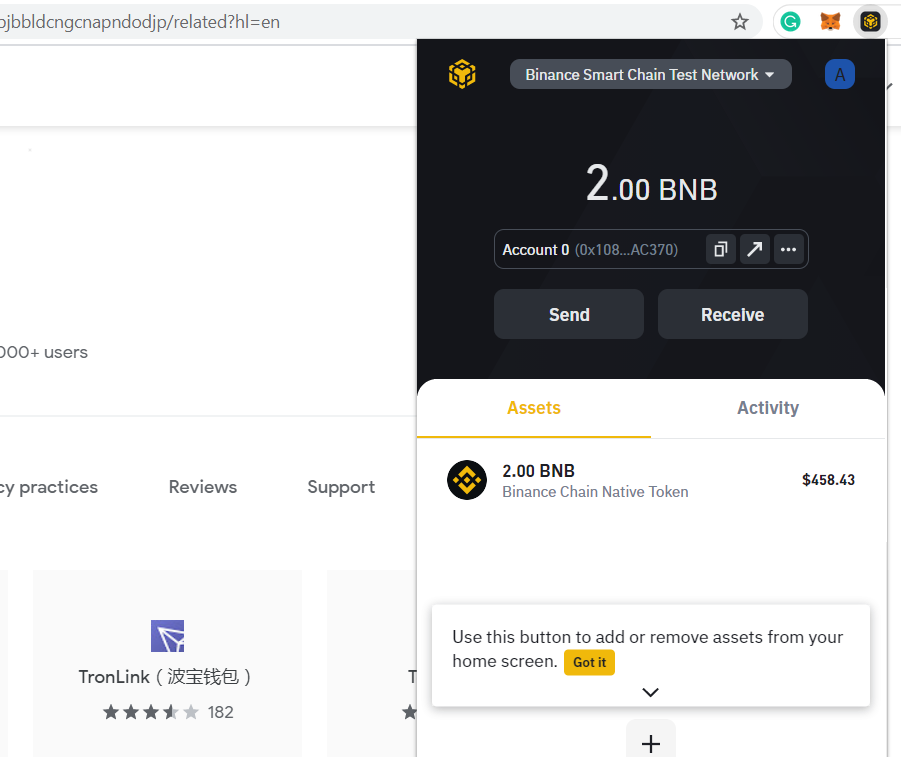Image resolution: width=901 pixels, height=757 pixels.
Task: Click the 182 ratings count for TronLink
Action: click(x=221, y=712)
